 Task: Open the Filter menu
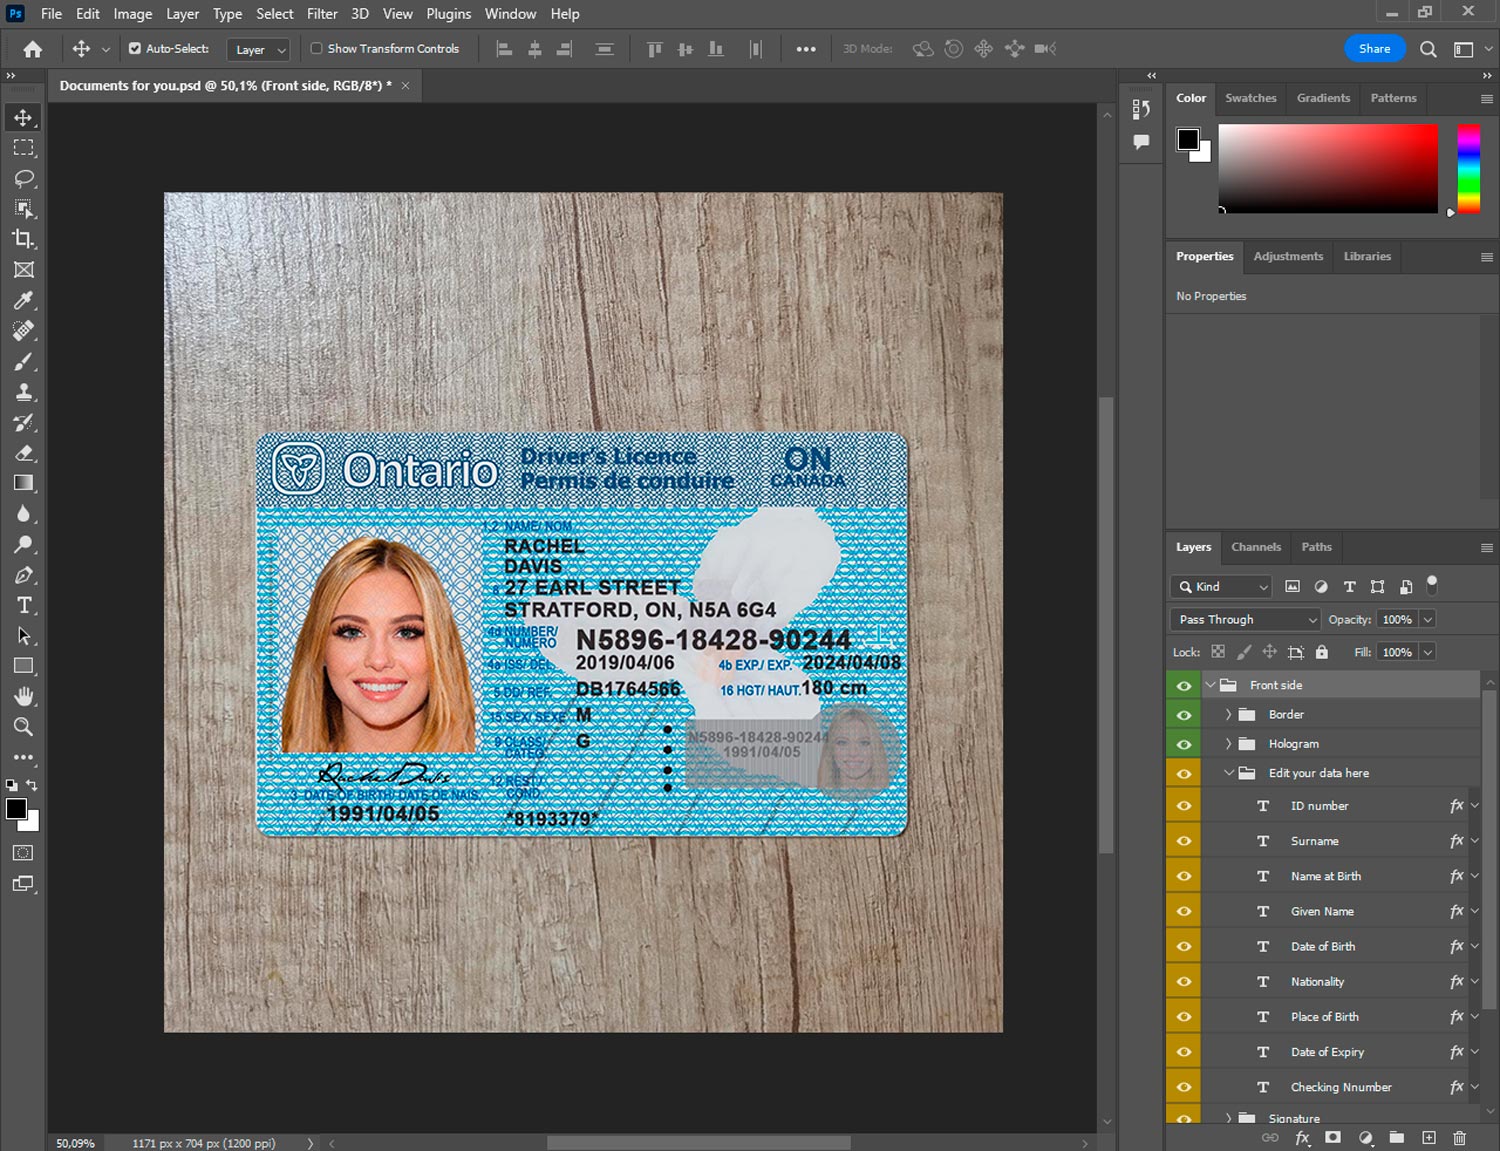(322, 14)
